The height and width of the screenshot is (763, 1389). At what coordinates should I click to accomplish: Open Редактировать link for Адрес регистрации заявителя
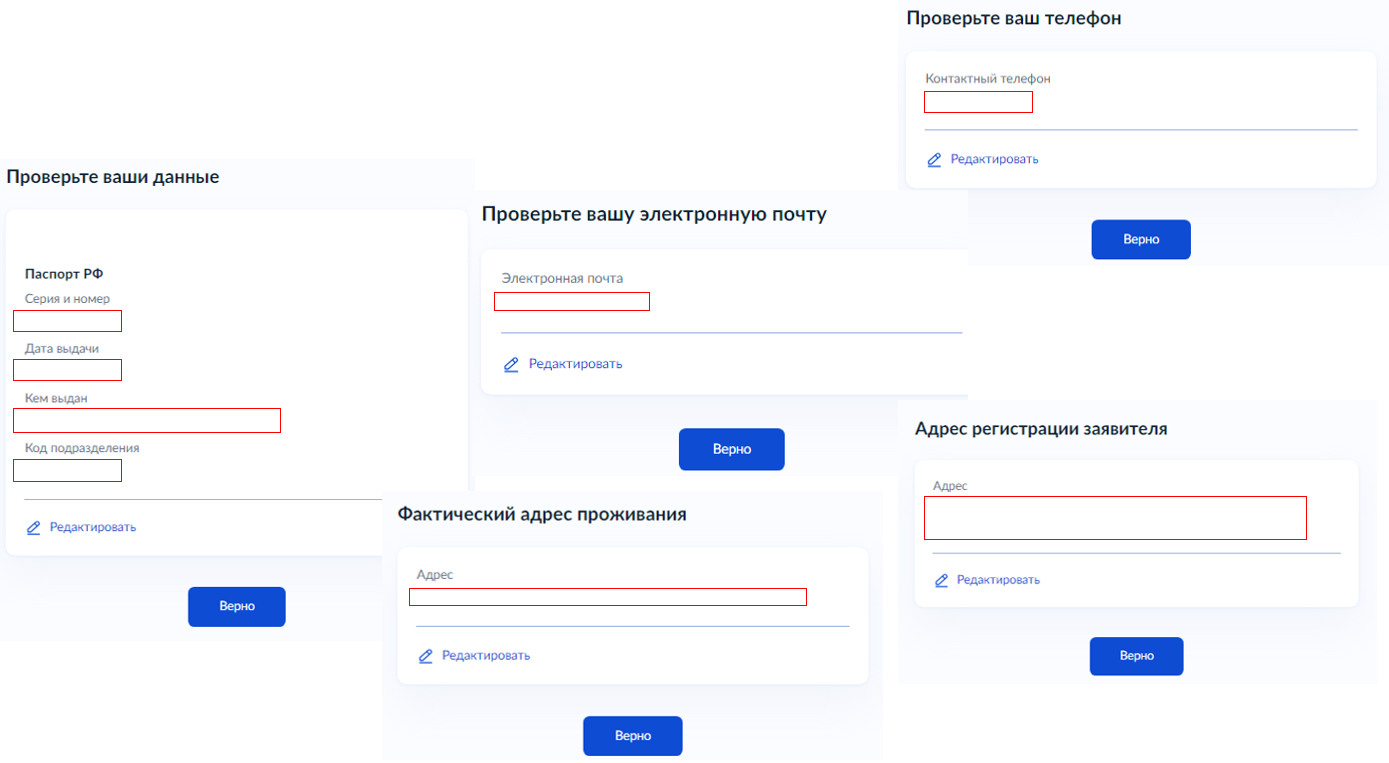coord(998,580)
